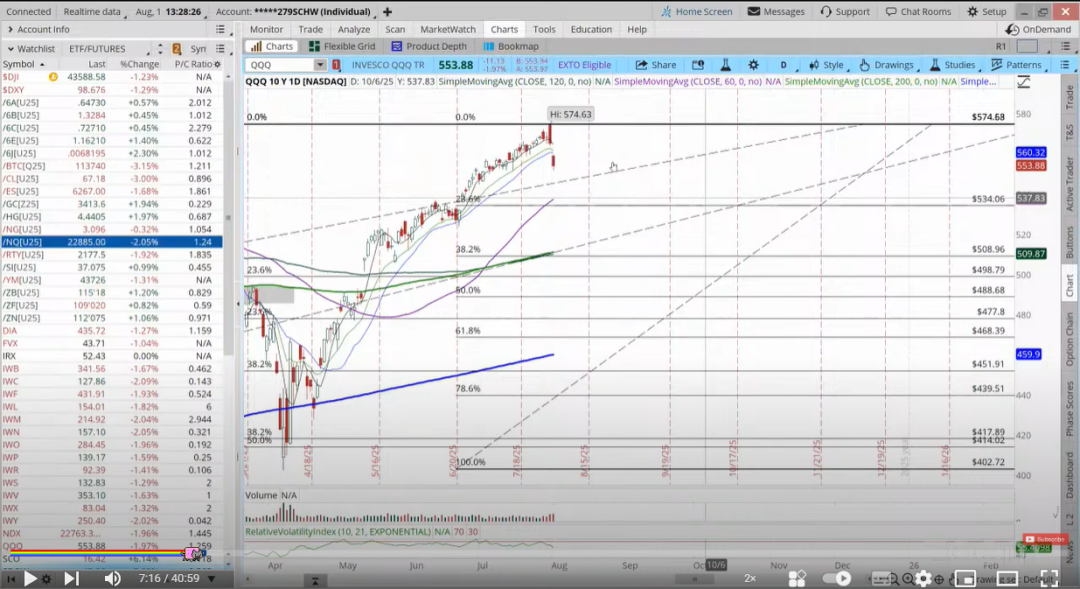Open the Scan tab

[x=395, y=30]
